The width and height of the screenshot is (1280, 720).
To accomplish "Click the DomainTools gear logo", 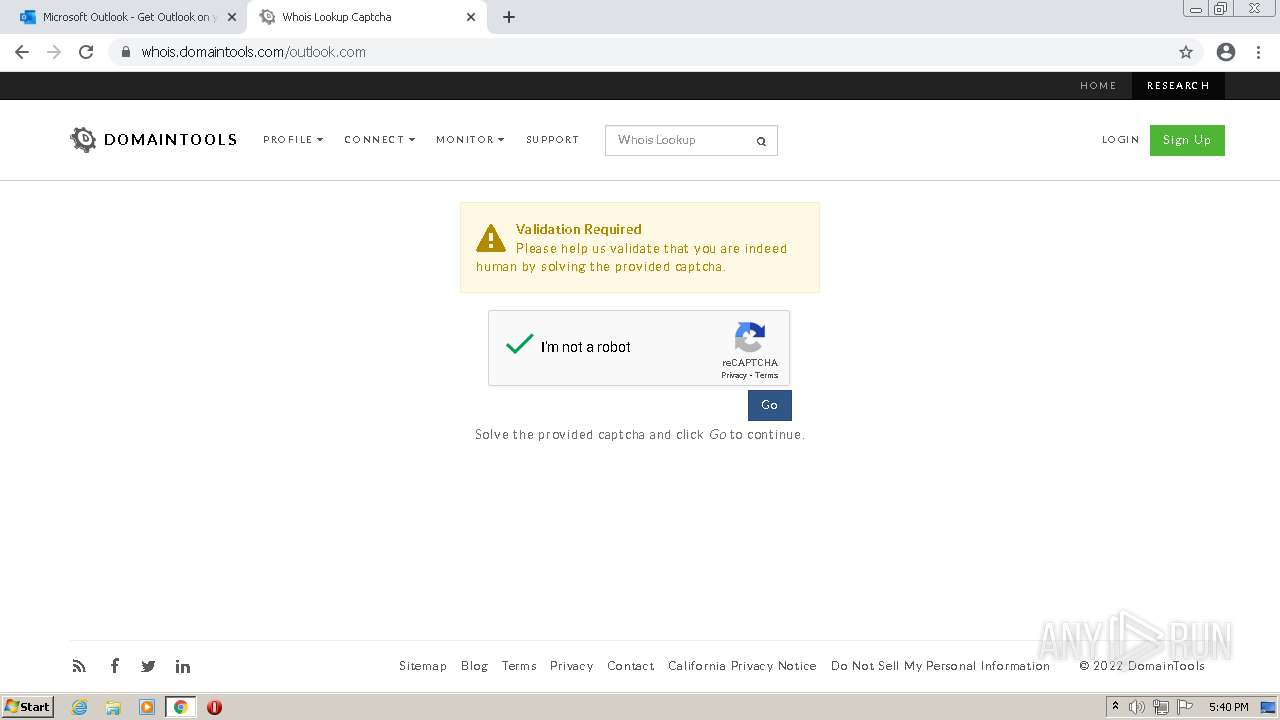I will [83, 139].
